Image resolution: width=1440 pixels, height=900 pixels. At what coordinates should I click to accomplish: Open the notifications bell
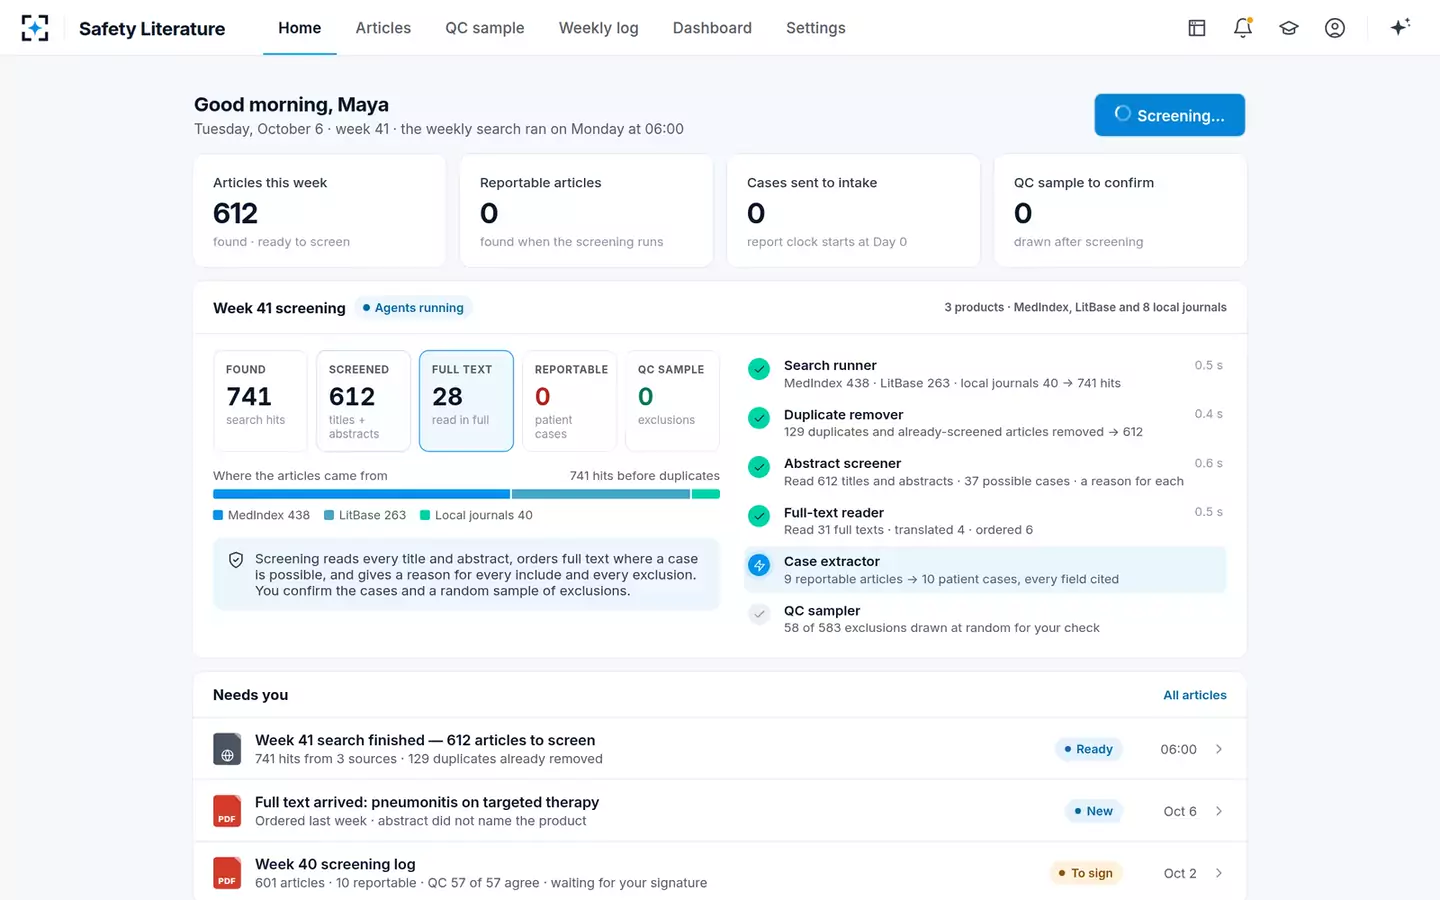point(1243,28)
